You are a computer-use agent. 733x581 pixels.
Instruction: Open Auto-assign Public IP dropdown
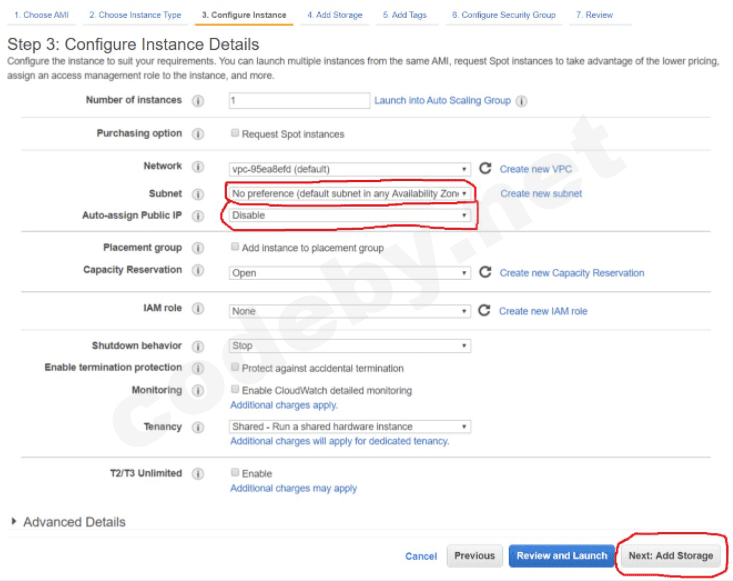pos(350,215)
